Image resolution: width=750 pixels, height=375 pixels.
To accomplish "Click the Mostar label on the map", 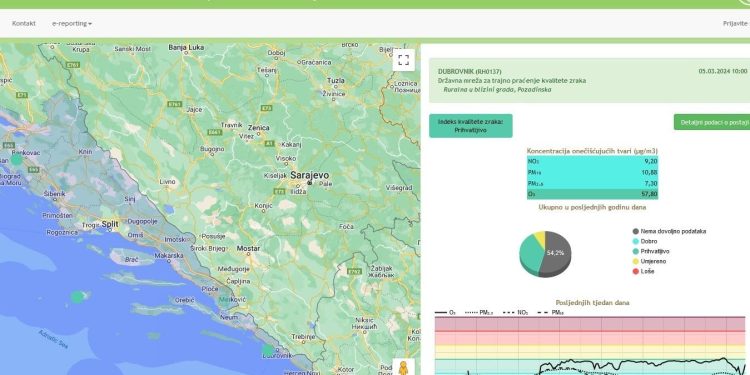I will click(x=249, y=248).
